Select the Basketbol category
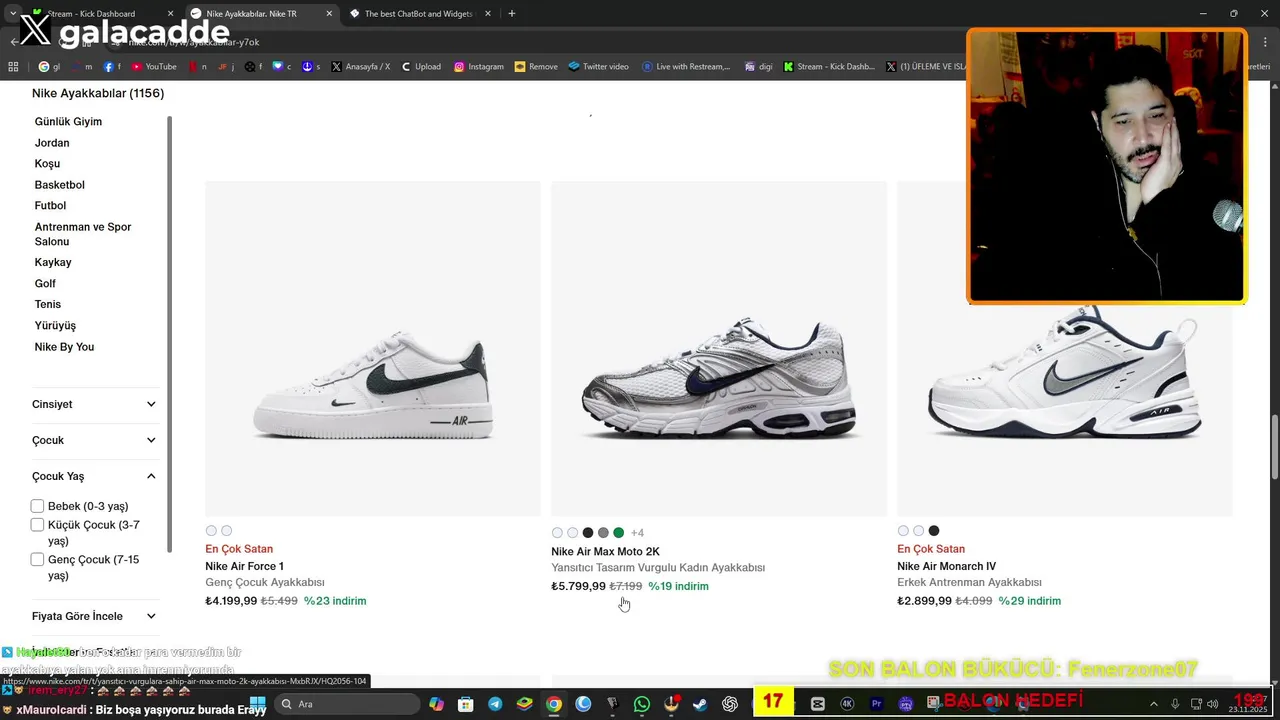Viewport: 1280px width, 720px height. (60, 185)
